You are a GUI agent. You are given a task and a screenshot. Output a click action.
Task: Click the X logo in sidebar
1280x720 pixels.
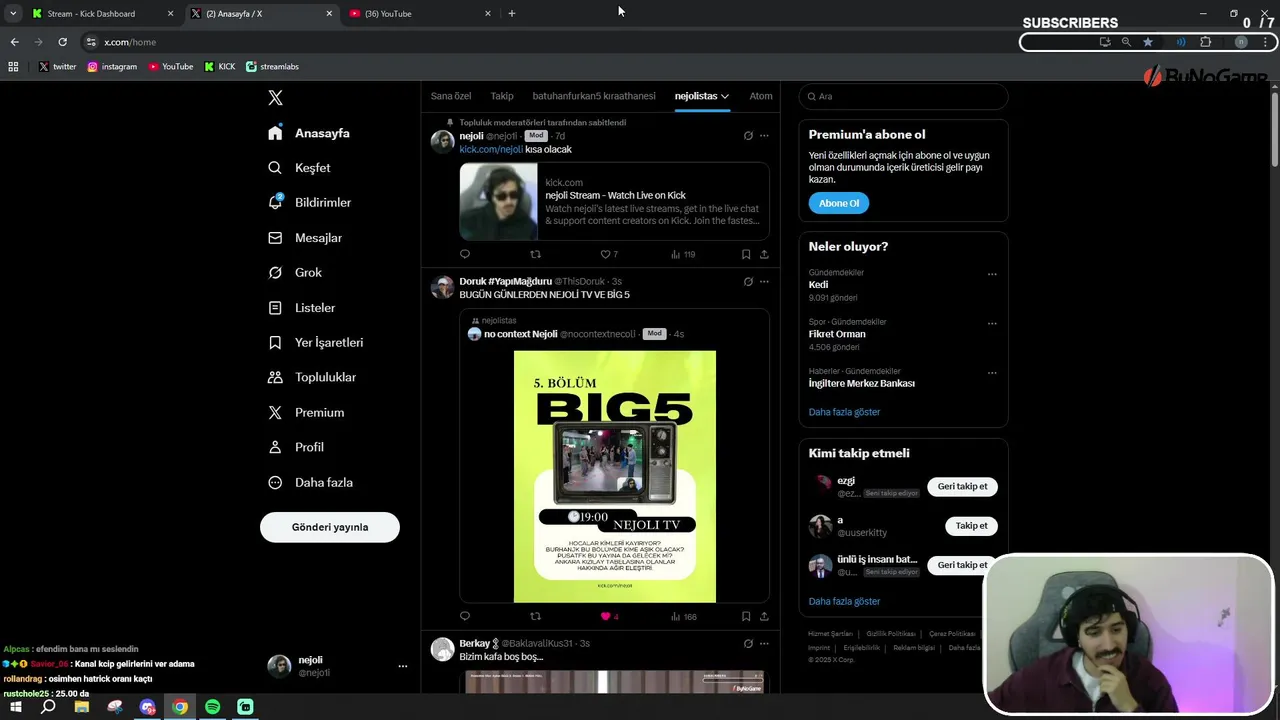[275, 98]
